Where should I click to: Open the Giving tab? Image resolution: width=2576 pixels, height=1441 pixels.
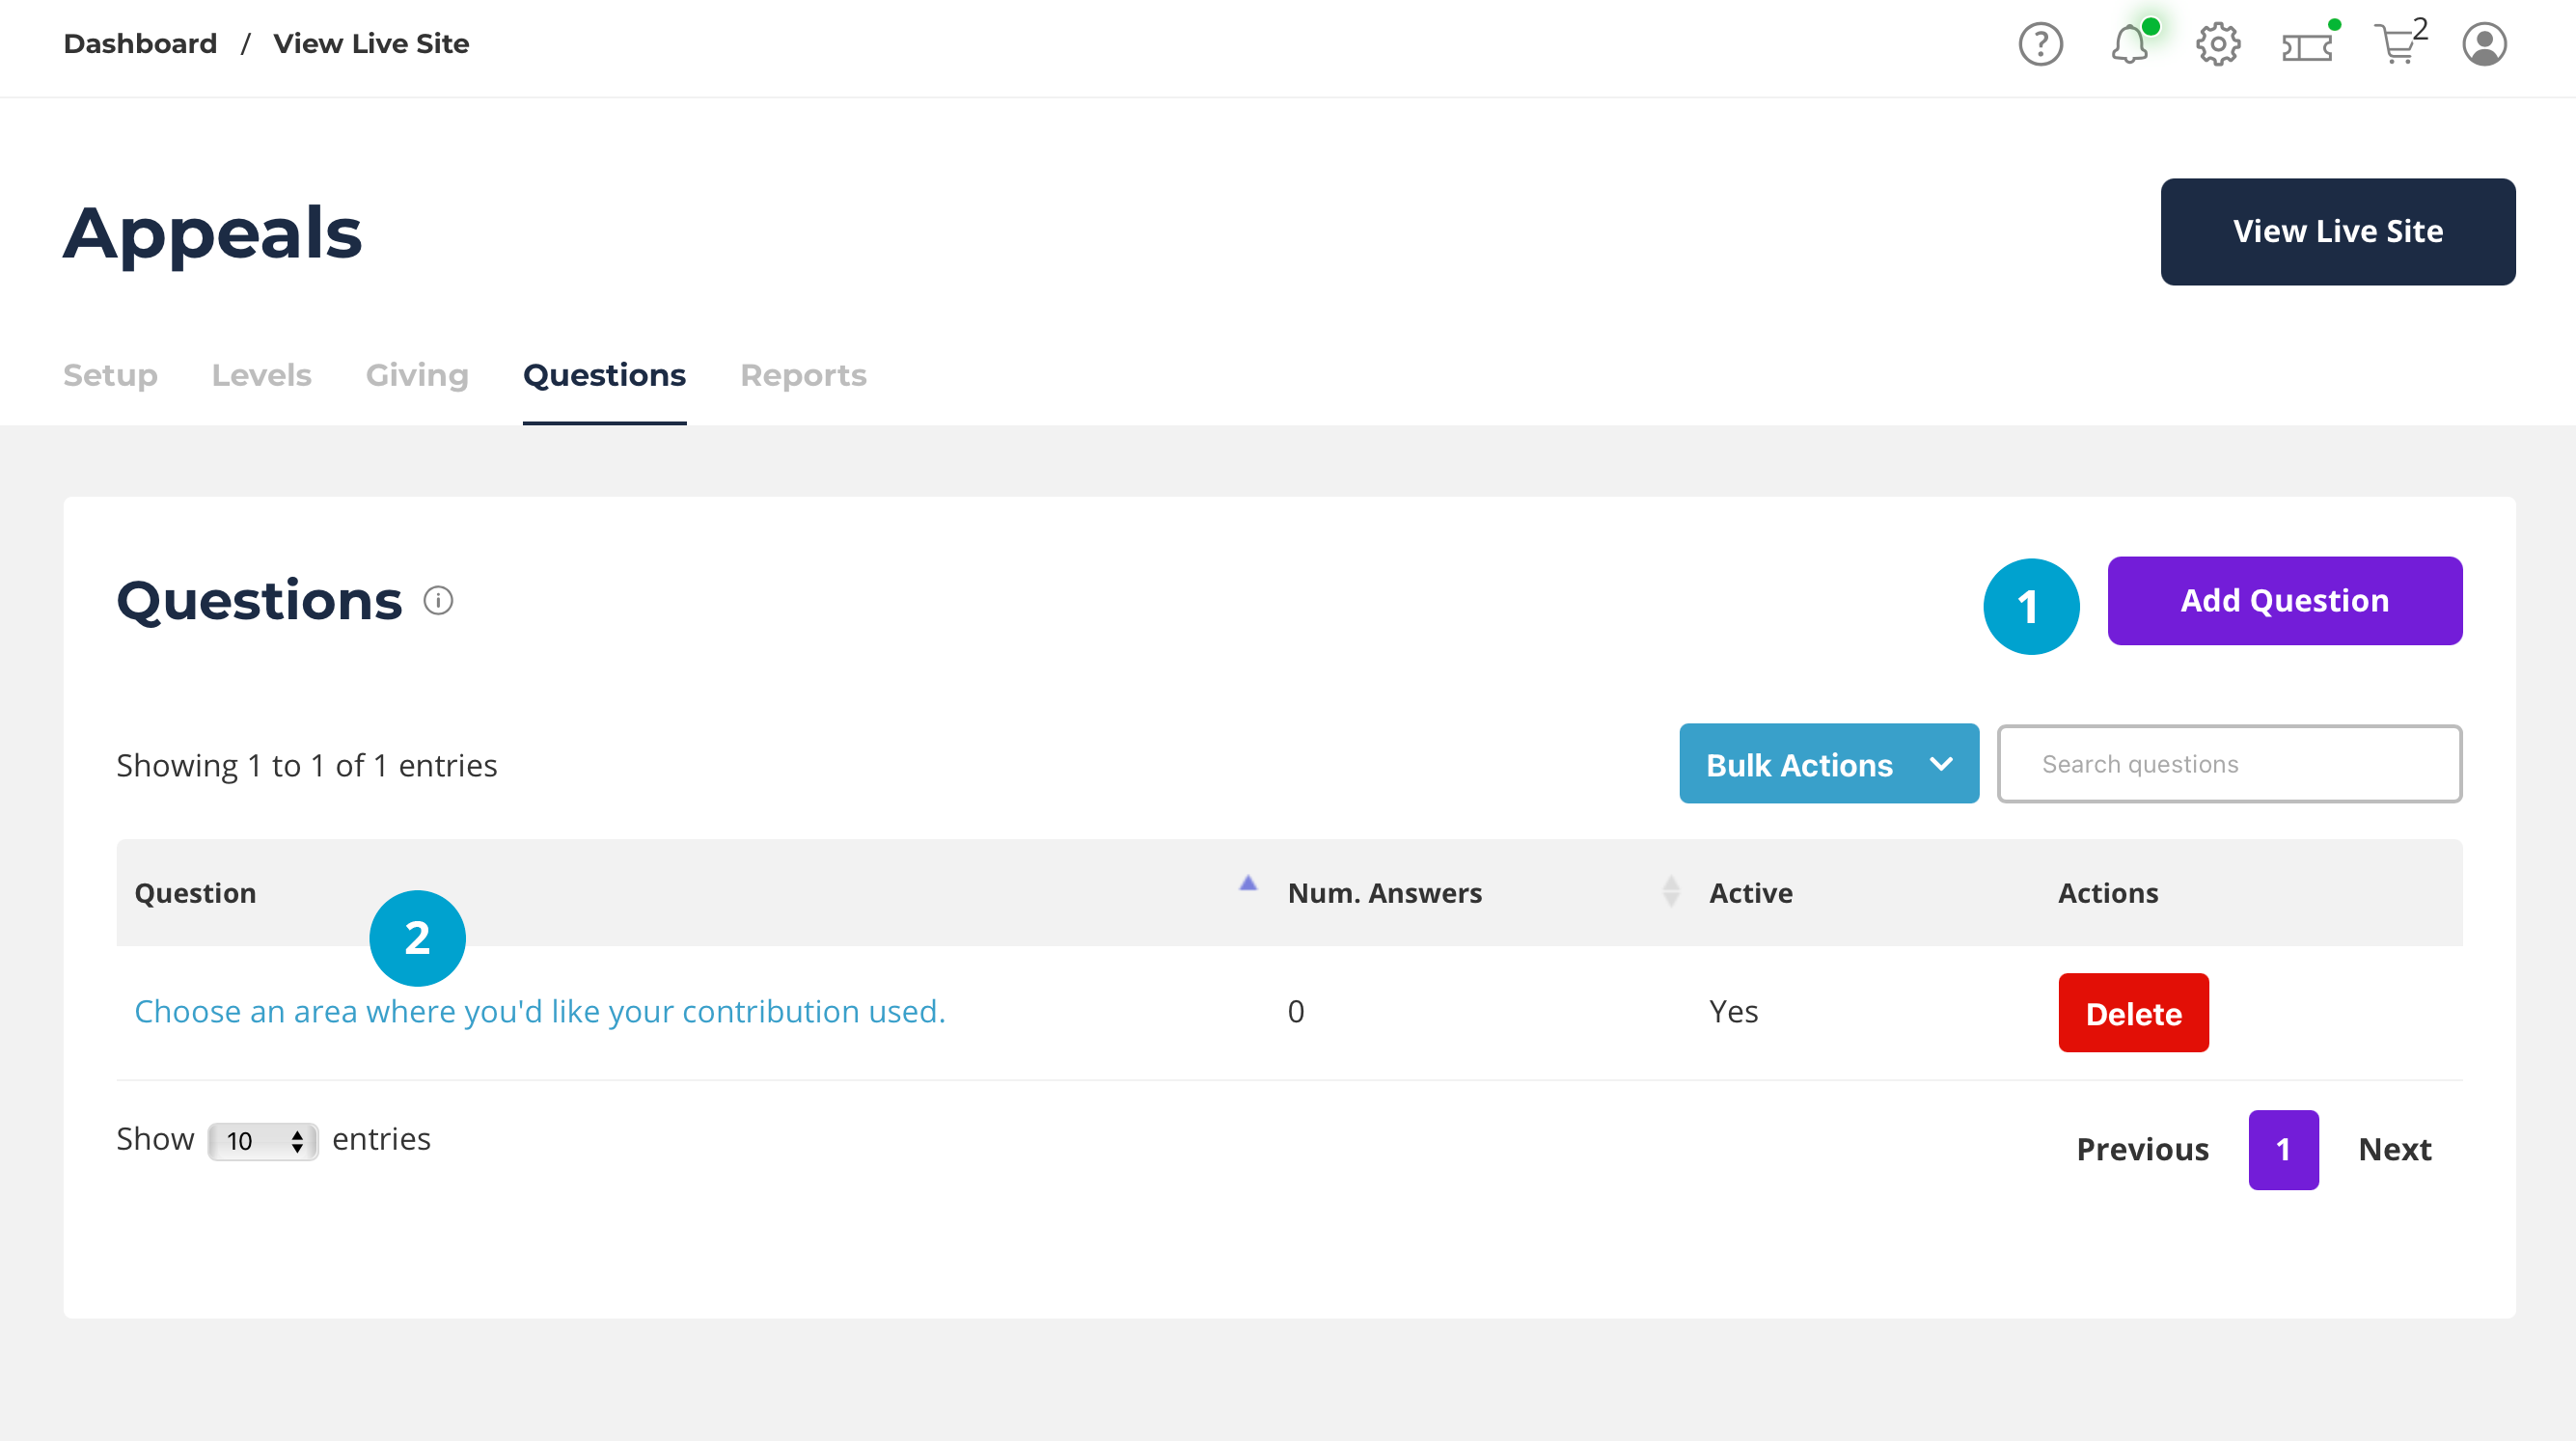point(417,375)
